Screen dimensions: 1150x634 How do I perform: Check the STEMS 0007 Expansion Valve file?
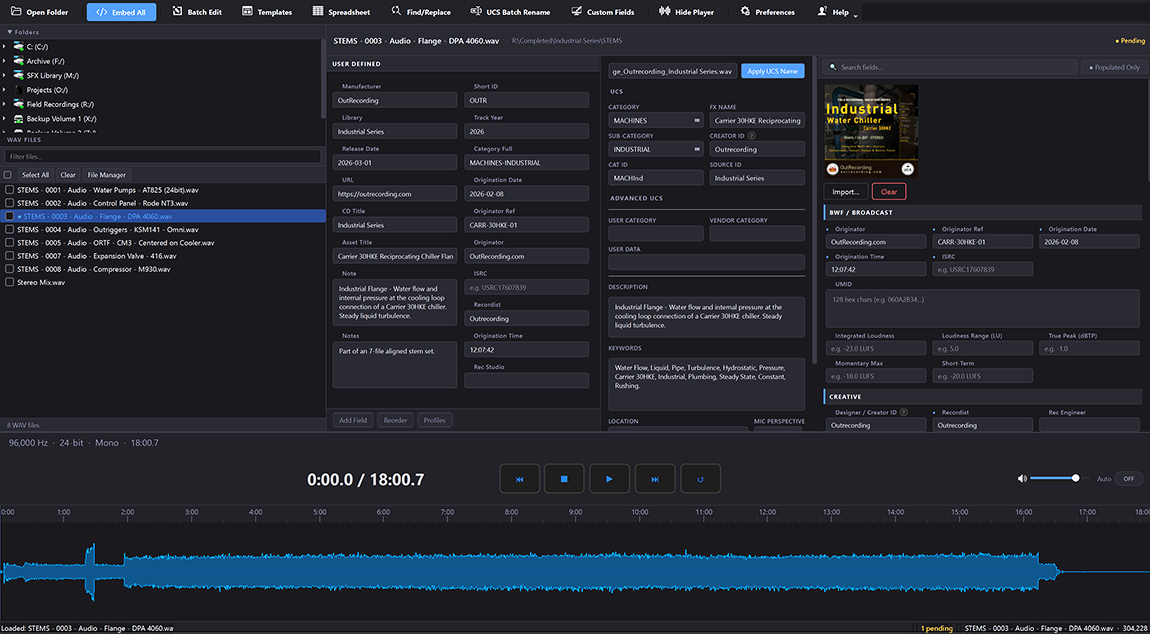pos(10,256)
